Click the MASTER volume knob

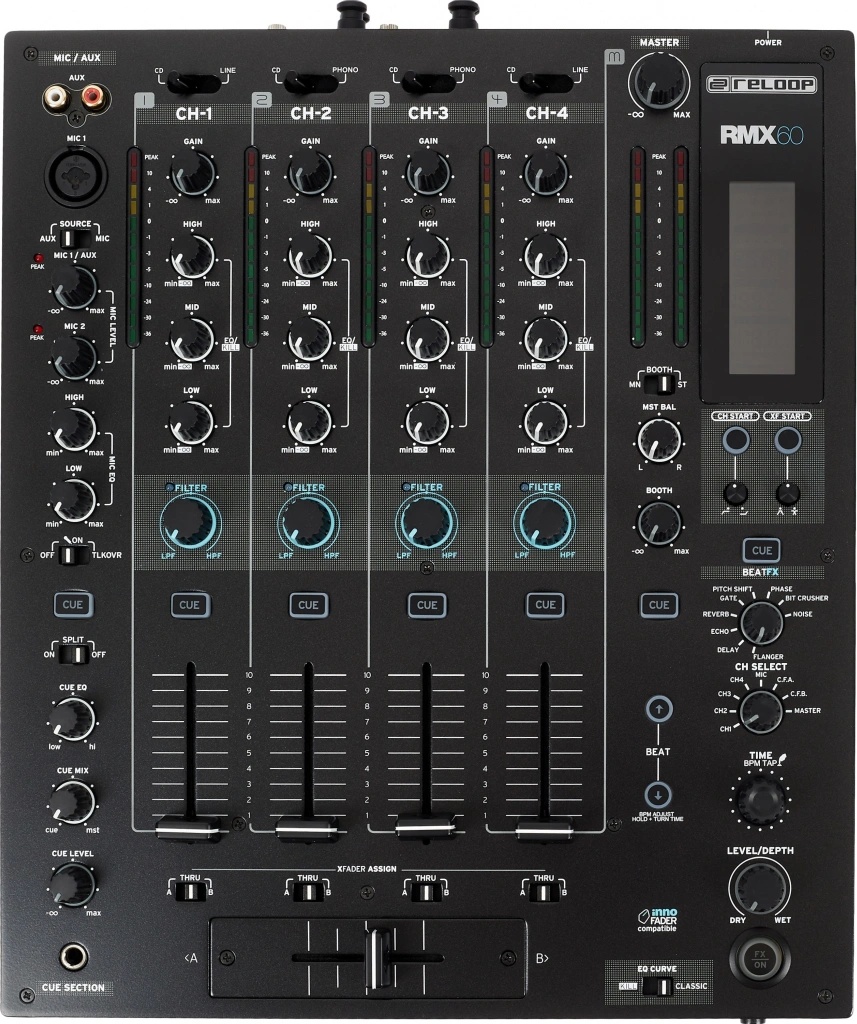click(x=658, y=83)
